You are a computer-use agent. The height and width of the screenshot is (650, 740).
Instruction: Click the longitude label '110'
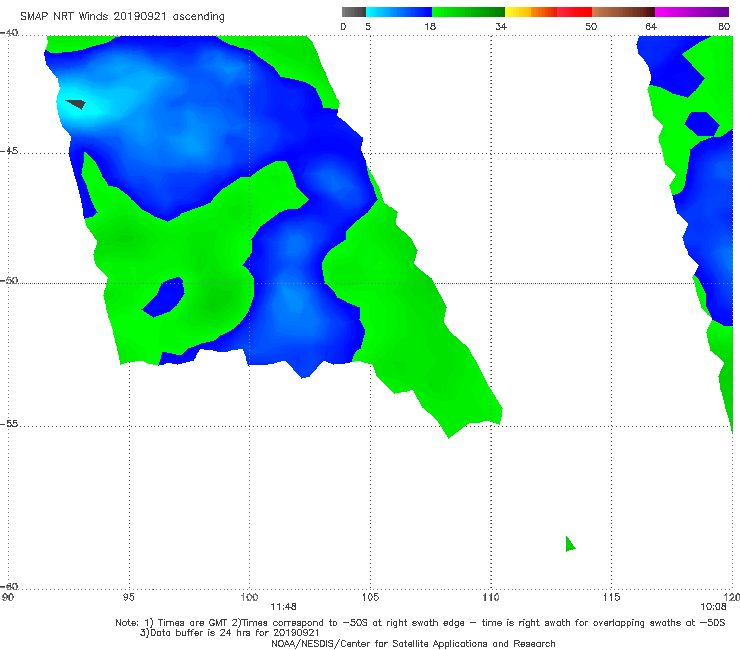(491, 598)
